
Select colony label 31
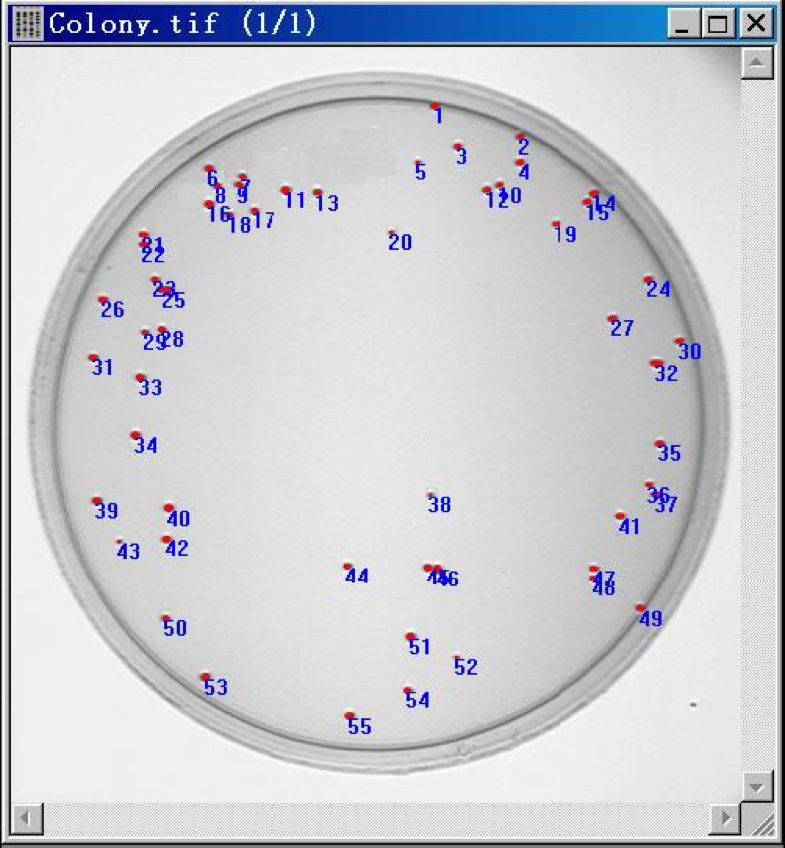pos(102,367)
